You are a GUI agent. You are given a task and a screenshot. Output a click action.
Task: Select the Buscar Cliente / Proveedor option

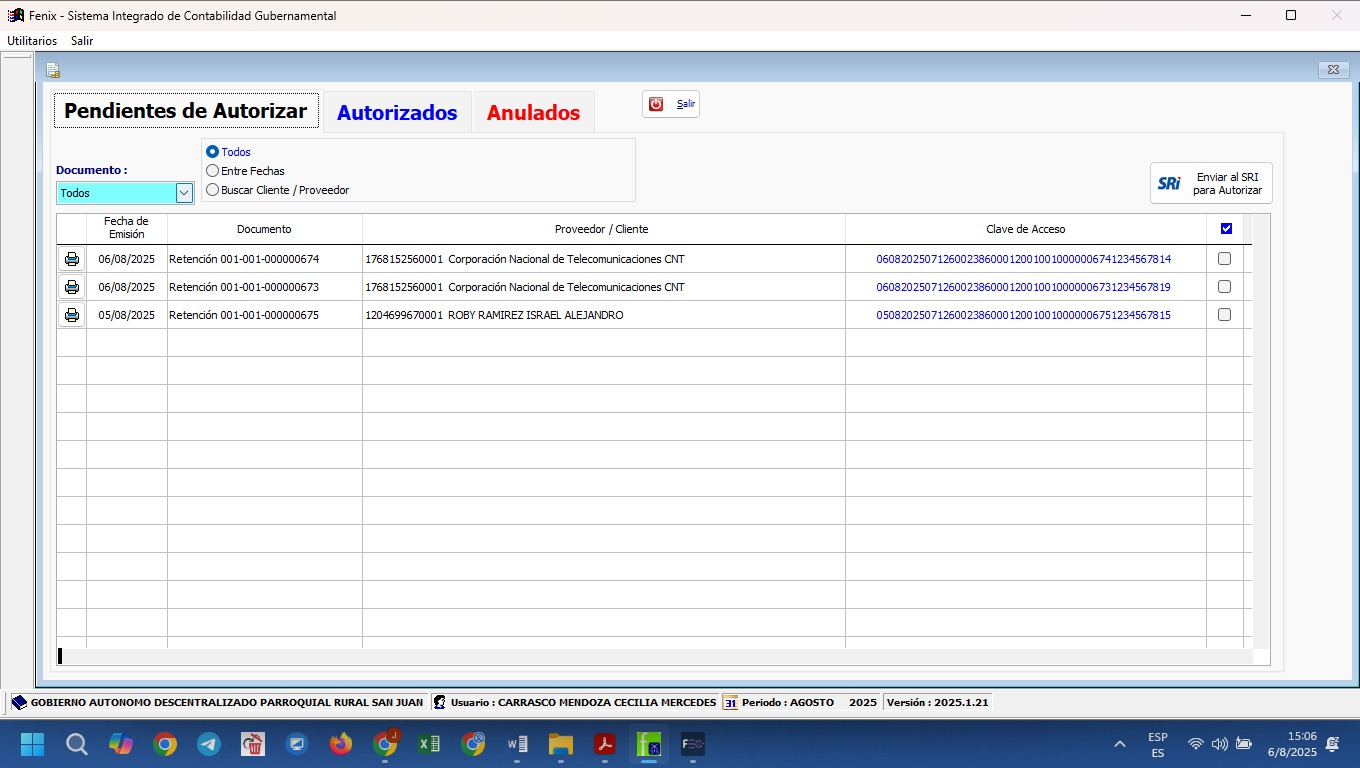click(x=212, y=190)
